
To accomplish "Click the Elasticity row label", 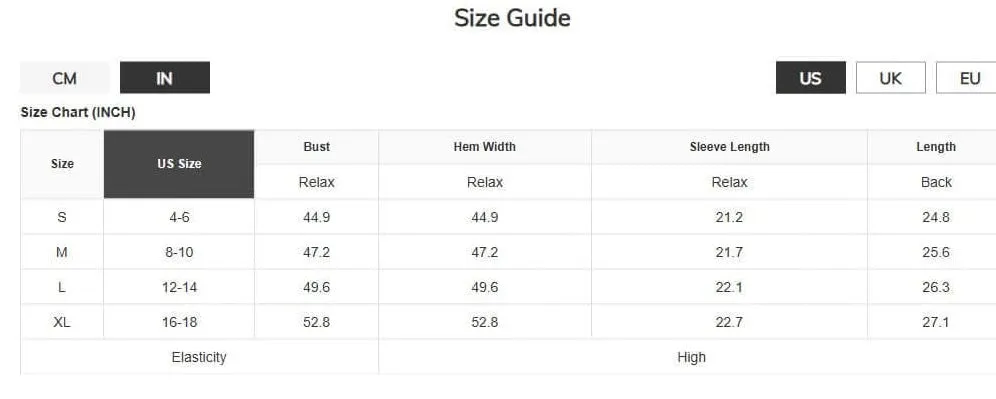I will point(199,357).
